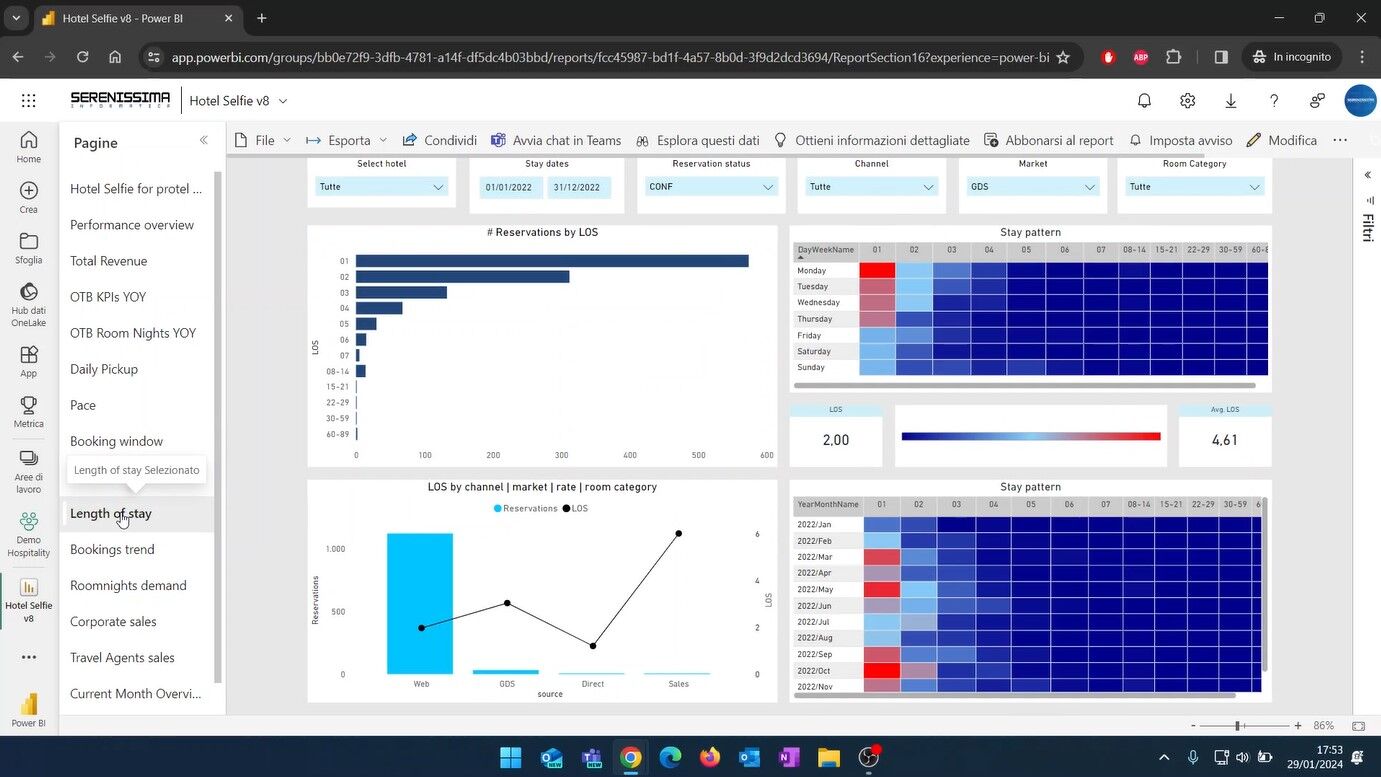The width and height of the screenshot is (1381, 777).
Task: Expand the Select hotel dropdown
Action: pyautogui.click(x=381, y=187)
